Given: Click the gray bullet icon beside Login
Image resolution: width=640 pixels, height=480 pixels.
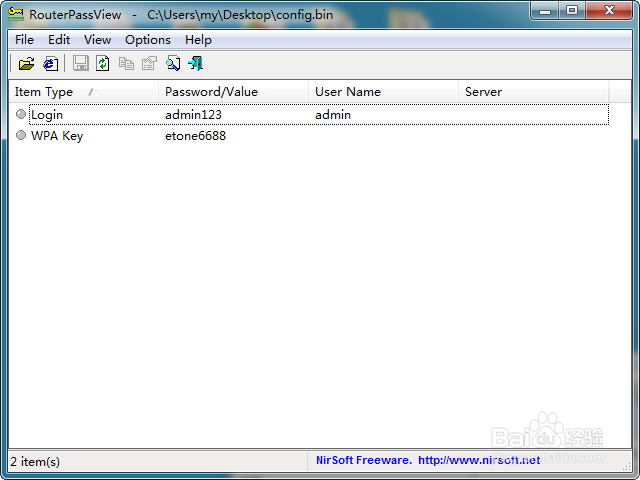Looking at the screenshot, I should [21, 114].
